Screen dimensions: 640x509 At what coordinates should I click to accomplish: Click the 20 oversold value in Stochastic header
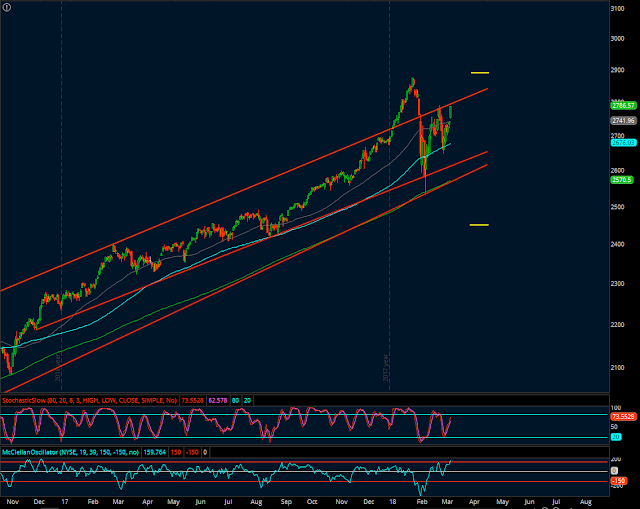(247, 400)
